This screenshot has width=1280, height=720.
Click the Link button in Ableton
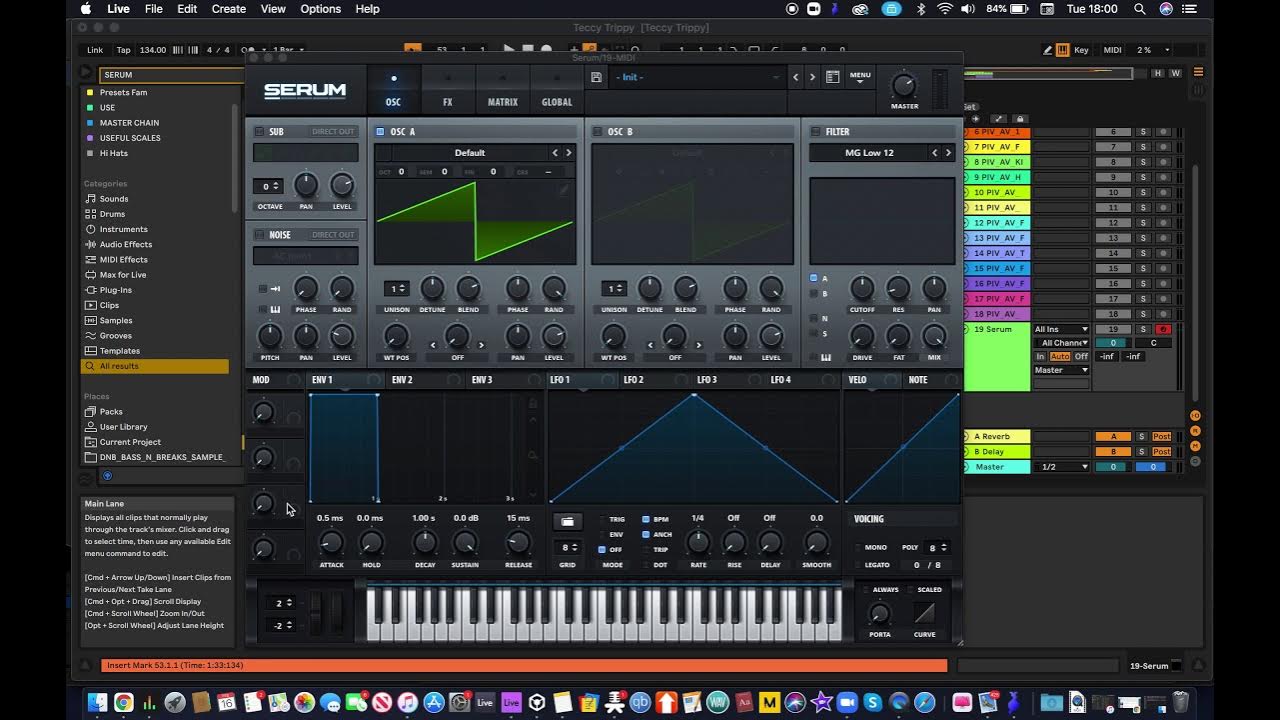(95, 49)
